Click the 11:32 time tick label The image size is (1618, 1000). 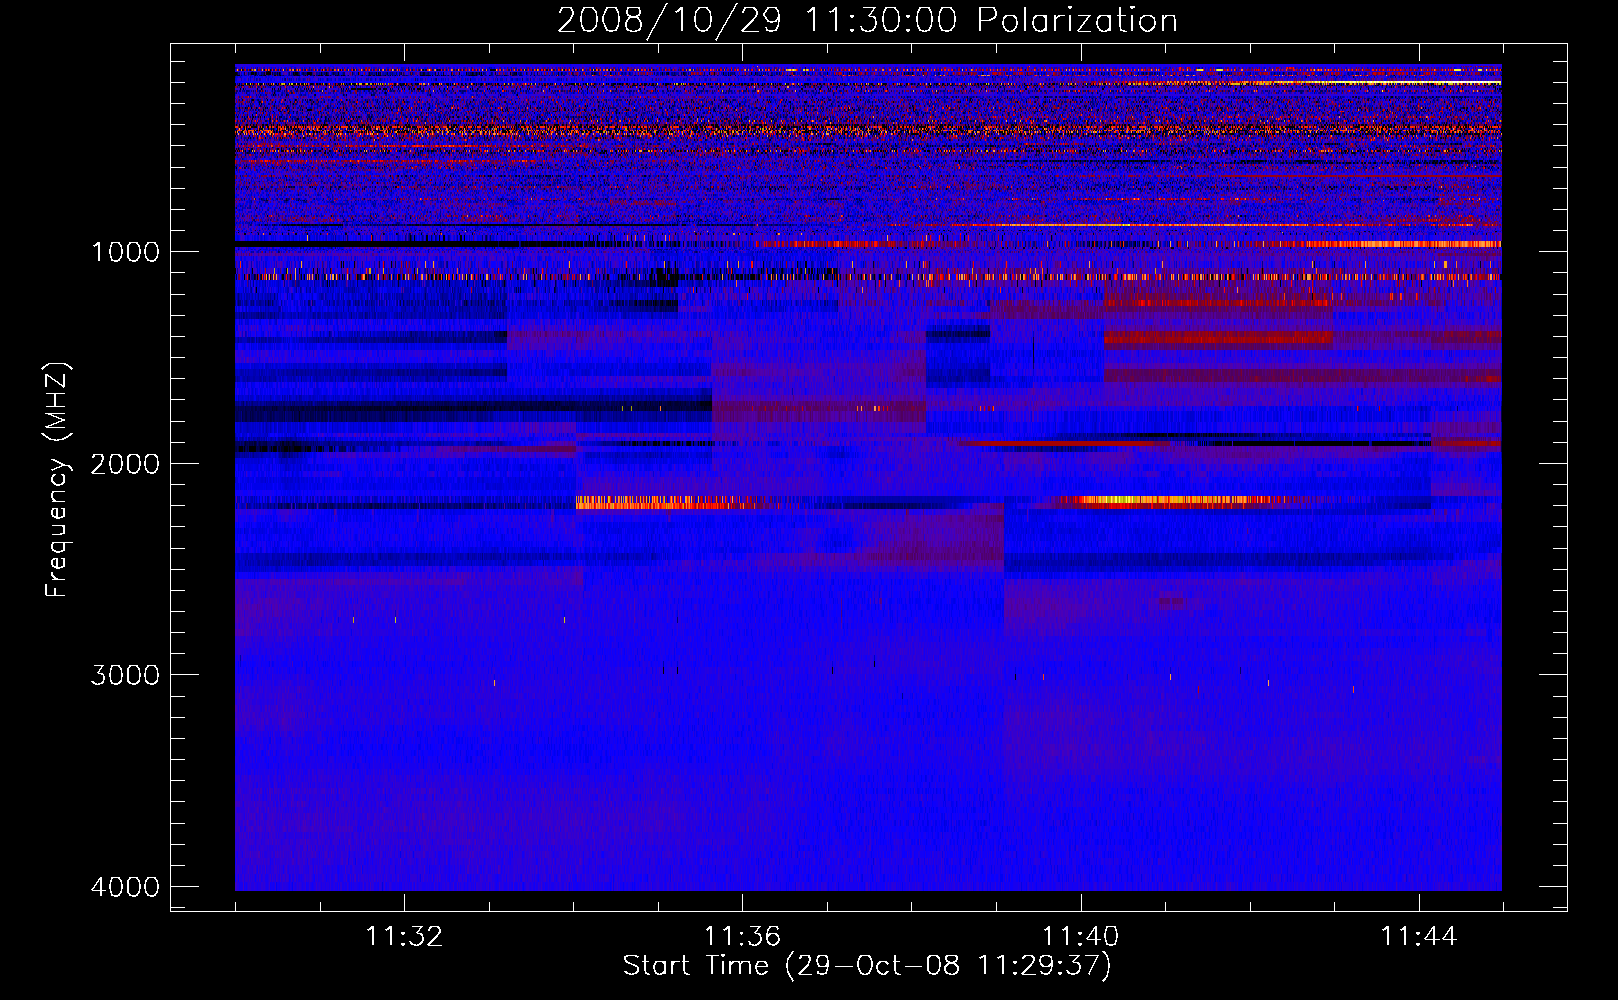[404, 937]
